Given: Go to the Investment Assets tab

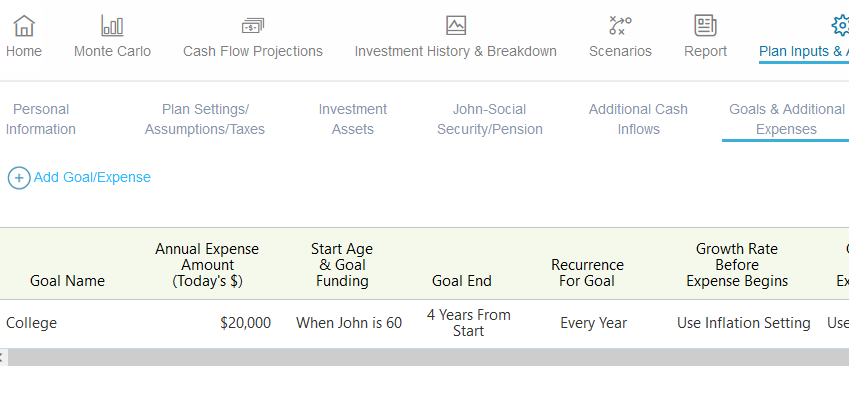Looking at the screenshot, I should [352, 119].
